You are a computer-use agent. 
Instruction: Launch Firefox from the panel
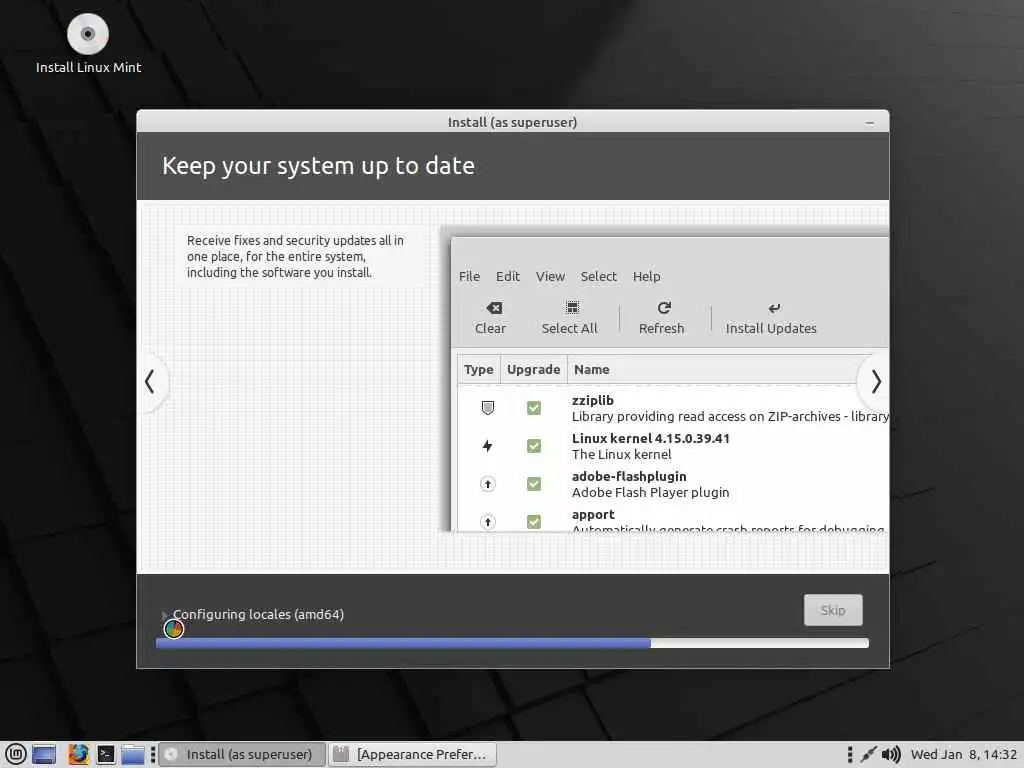click(78, 754)
